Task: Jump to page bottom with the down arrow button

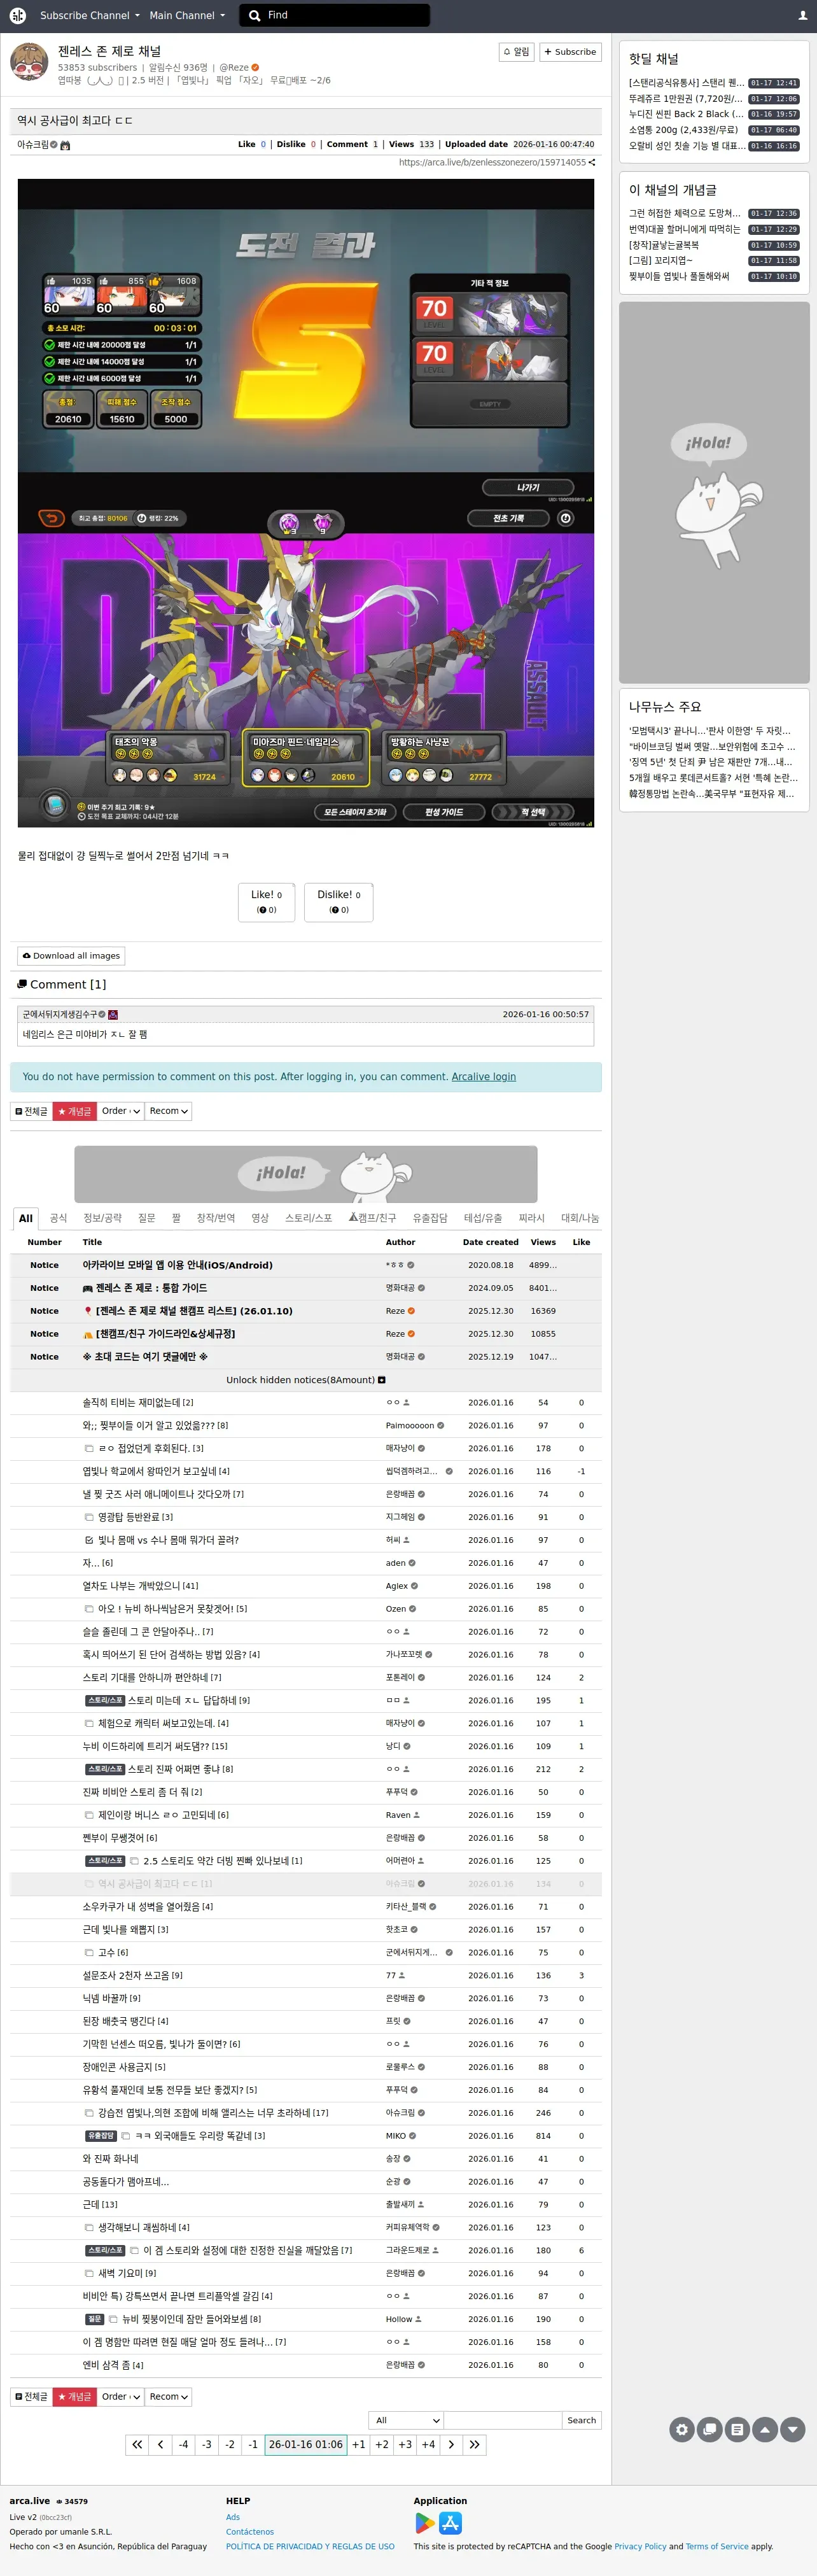Action: [x=793, y=2429]
